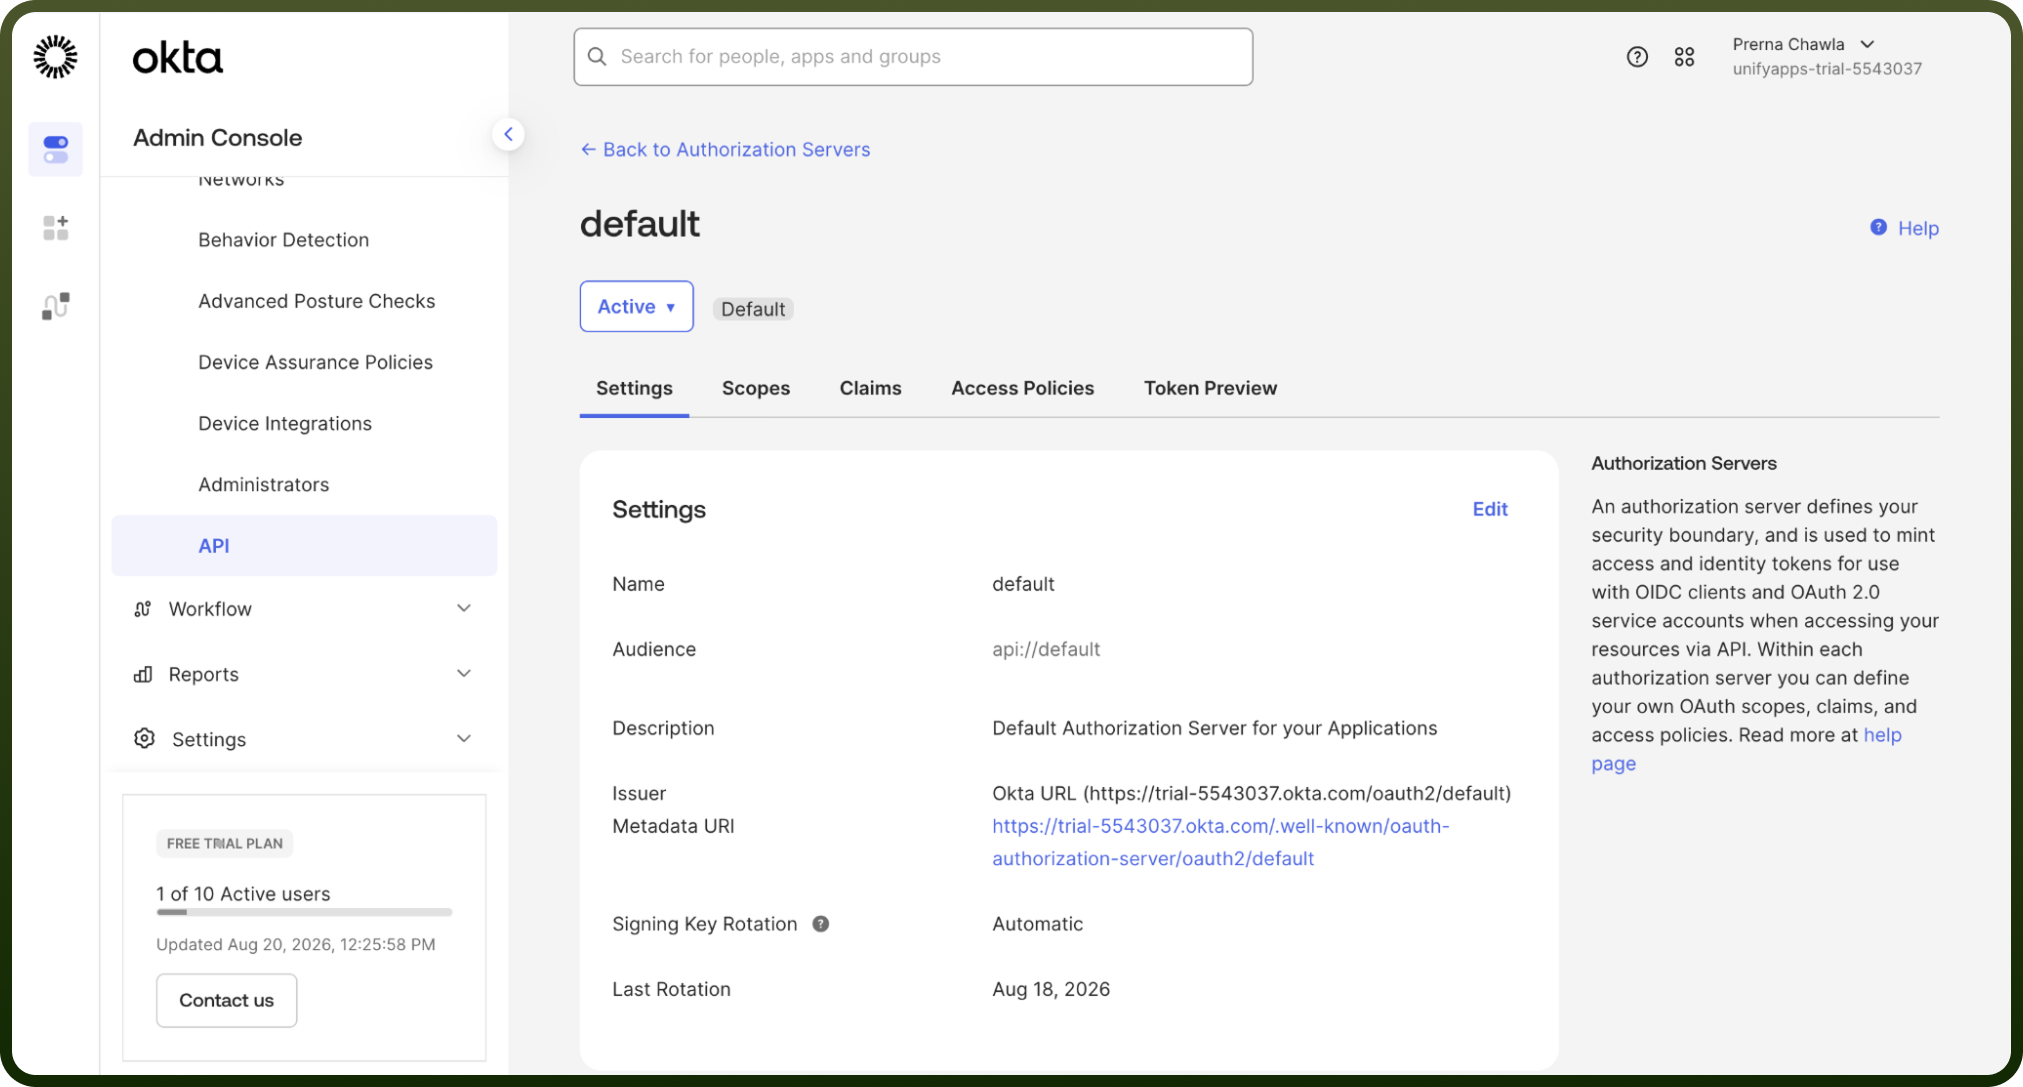2023x1087 pixels.
Task: Click the Reports chart icon in sidebar
Action: (x=143, y=674)
